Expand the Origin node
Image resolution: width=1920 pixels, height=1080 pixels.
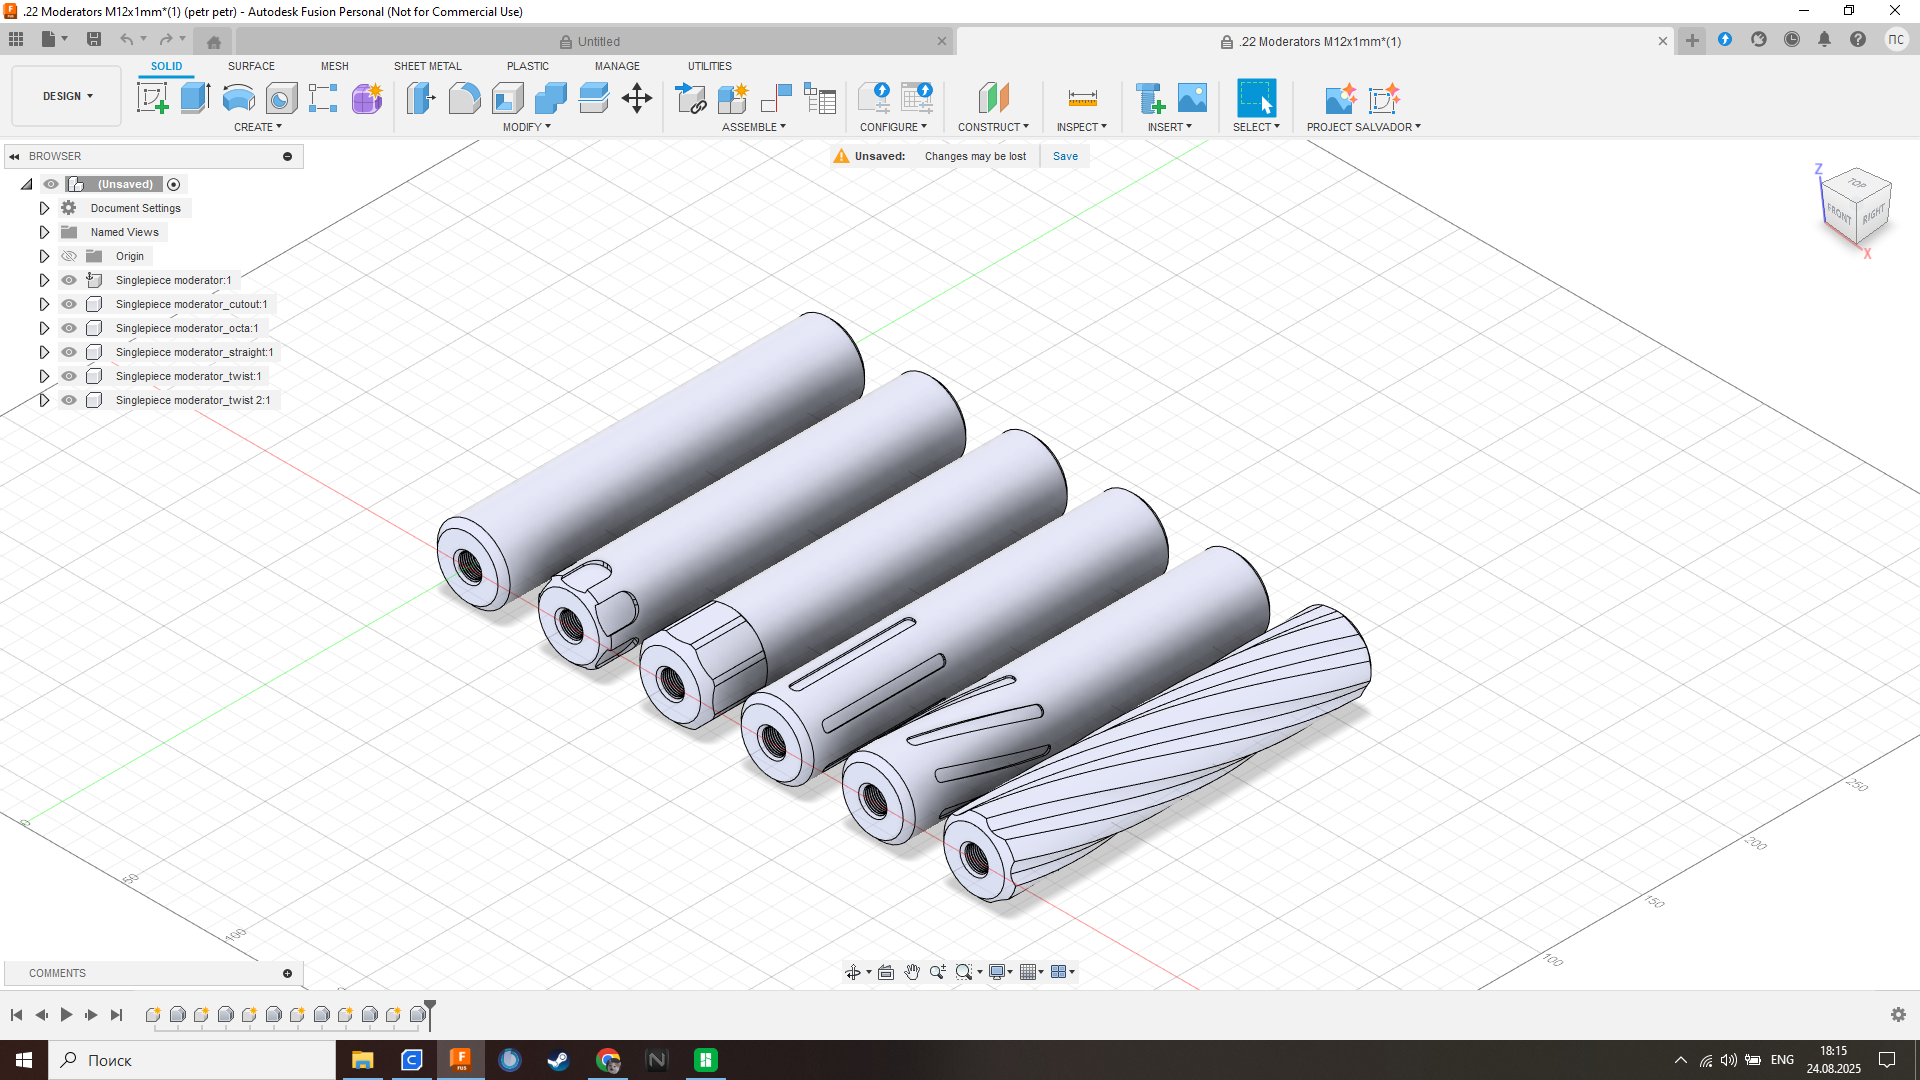click(x=44, y=256)
